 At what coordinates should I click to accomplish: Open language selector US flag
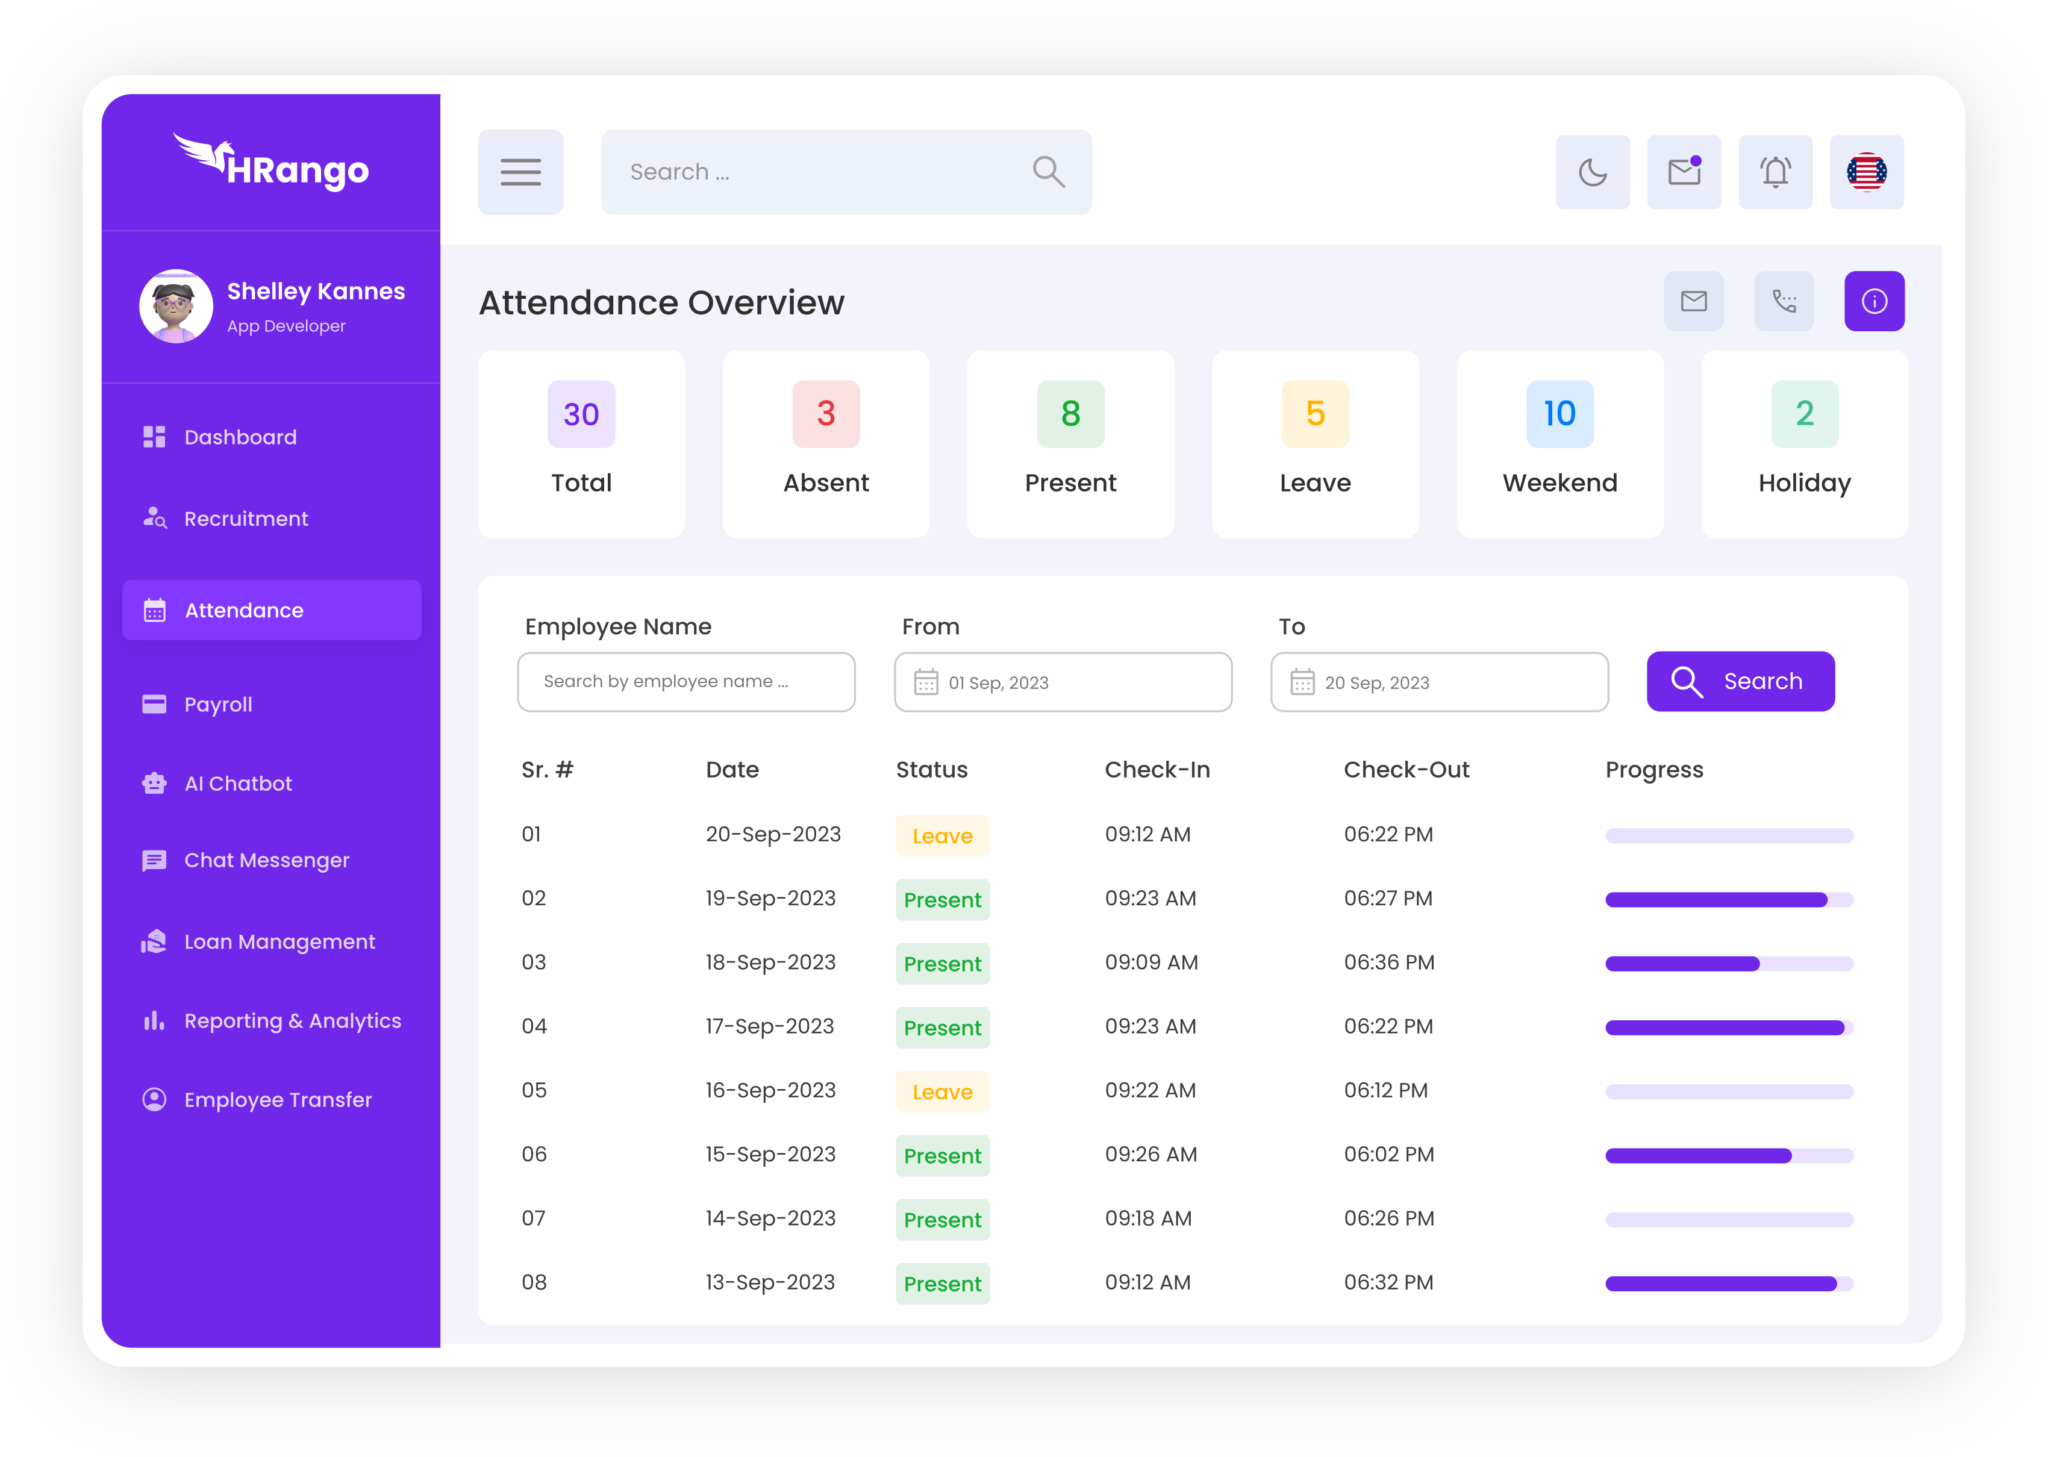(x=1866, y=172)
